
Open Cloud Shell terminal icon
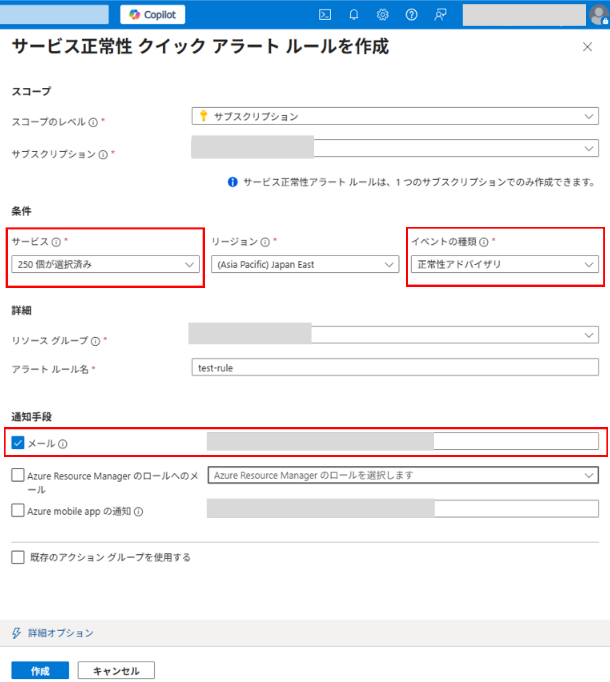(x=325, y=15)
